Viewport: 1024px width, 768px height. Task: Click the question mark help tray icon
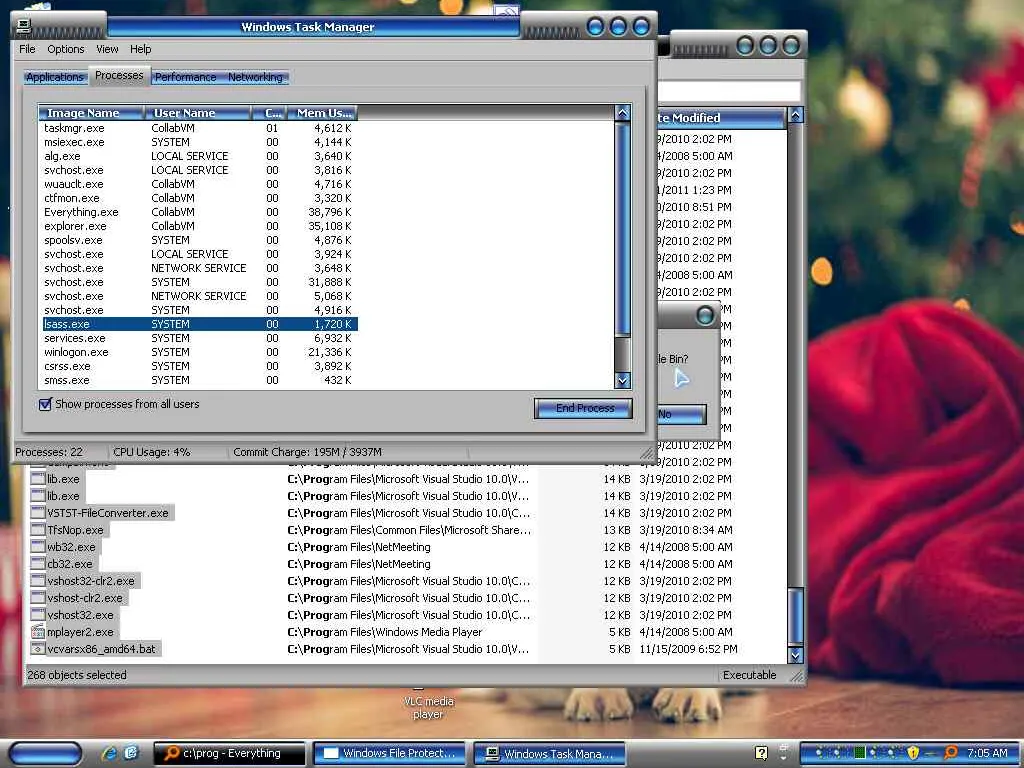pyautogui.click(x=761, y=753)
